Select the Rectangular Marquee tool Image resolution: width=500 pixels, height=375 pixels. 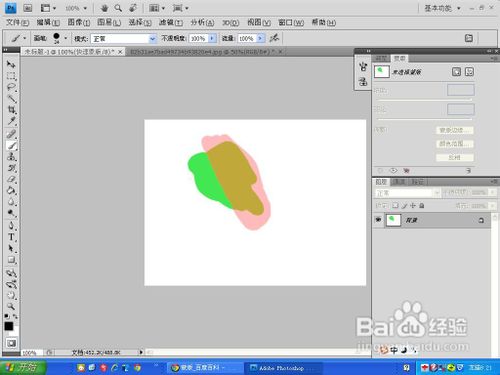(11, 76)
